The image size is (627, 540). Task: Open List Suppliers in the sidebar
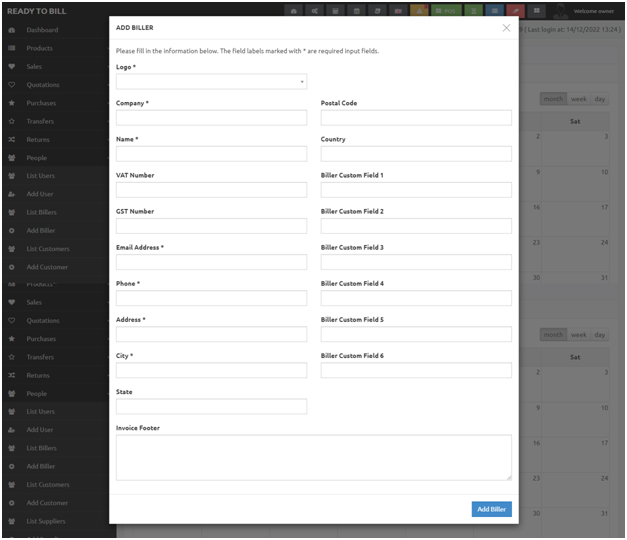[46, 521]
